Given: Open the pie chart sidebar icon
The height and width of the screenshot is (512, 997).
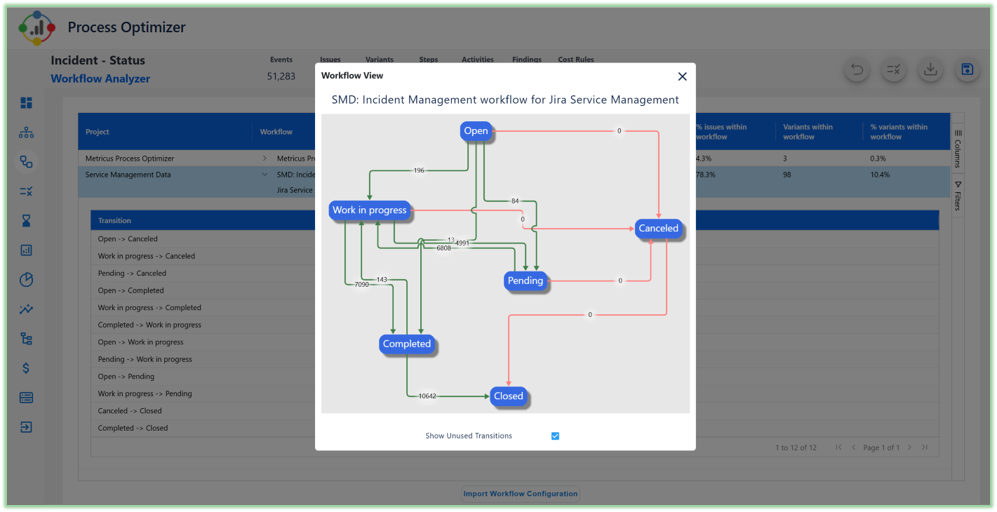Looking at the screenshot, I should coord(26,280).
